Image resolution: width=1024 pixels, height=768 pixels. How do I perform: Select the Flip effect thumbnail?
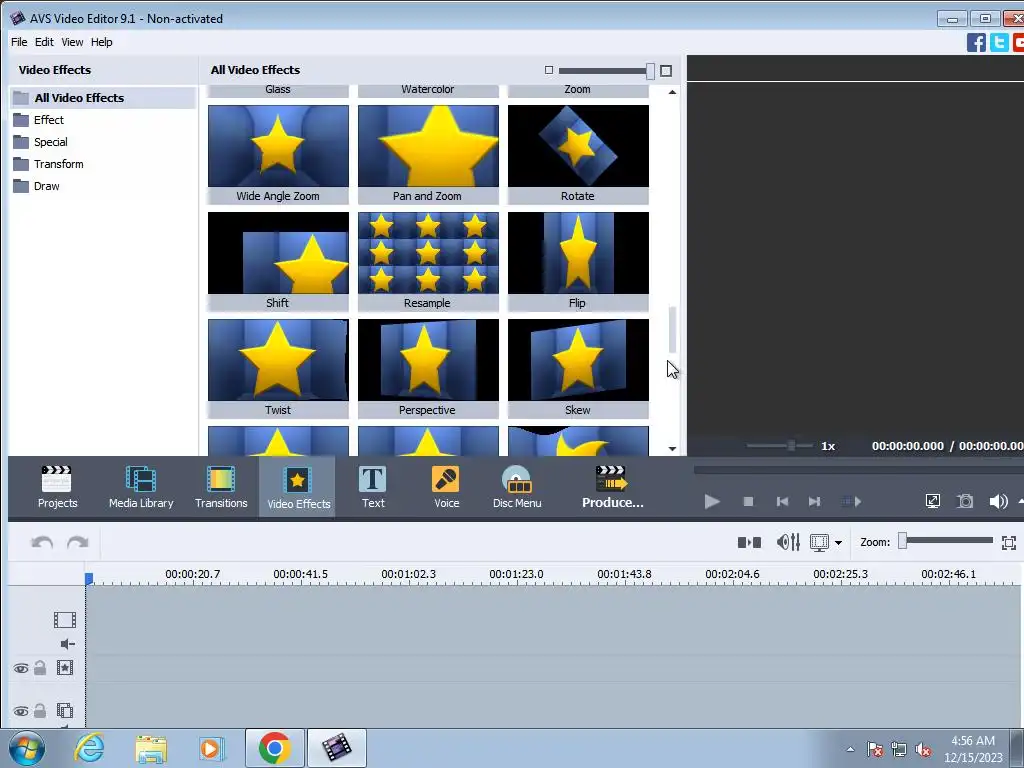(x=578, y=261)
